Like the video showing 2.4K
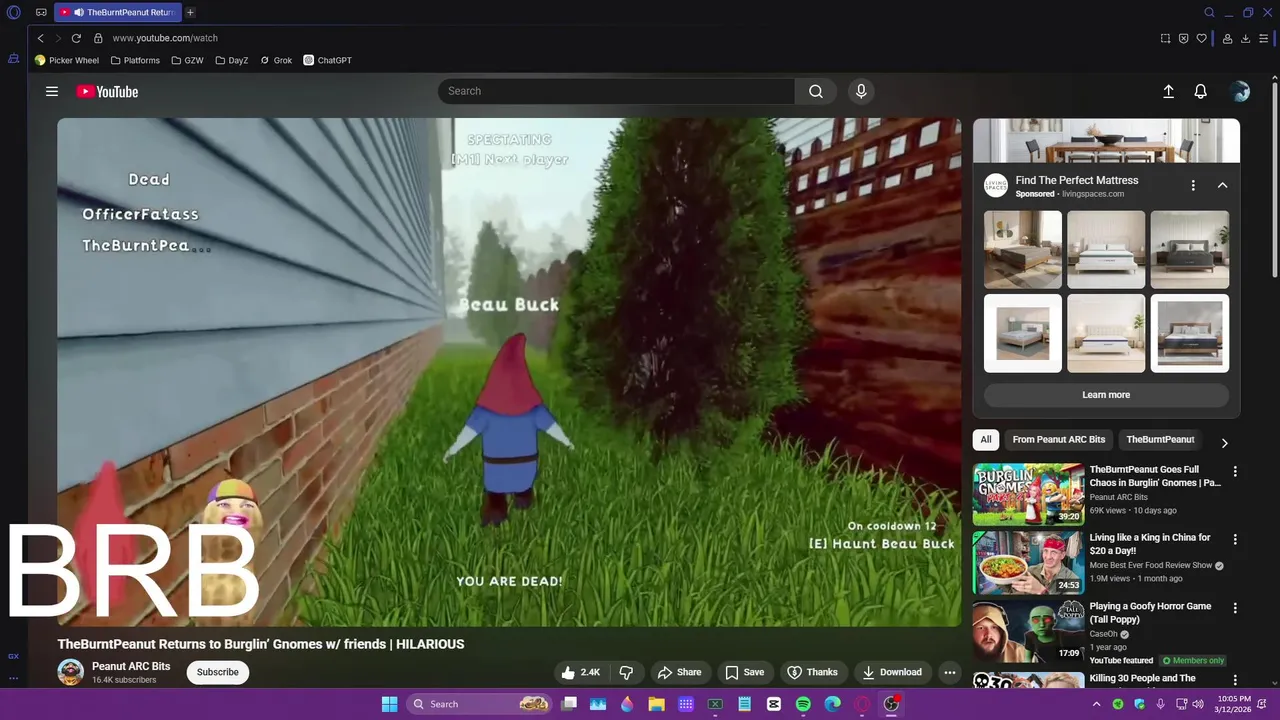The width and height of the screenshot is (1280, 720). (x=580, y=672)
